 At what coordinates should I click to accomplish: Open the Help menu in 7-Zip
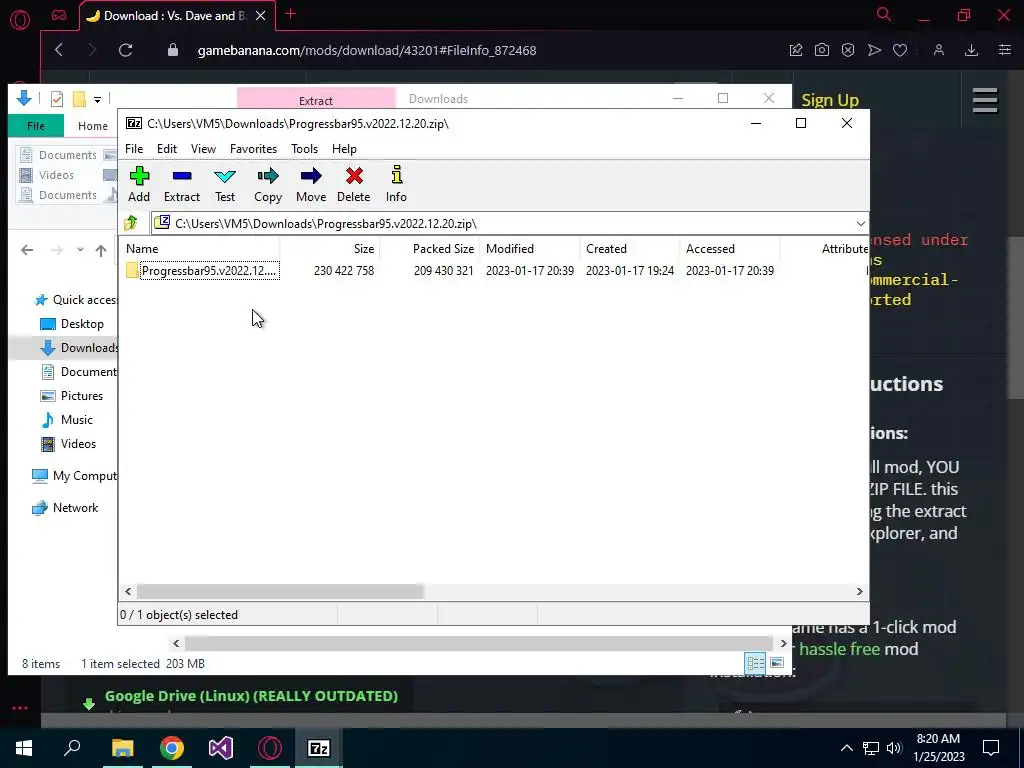point(344,149)
